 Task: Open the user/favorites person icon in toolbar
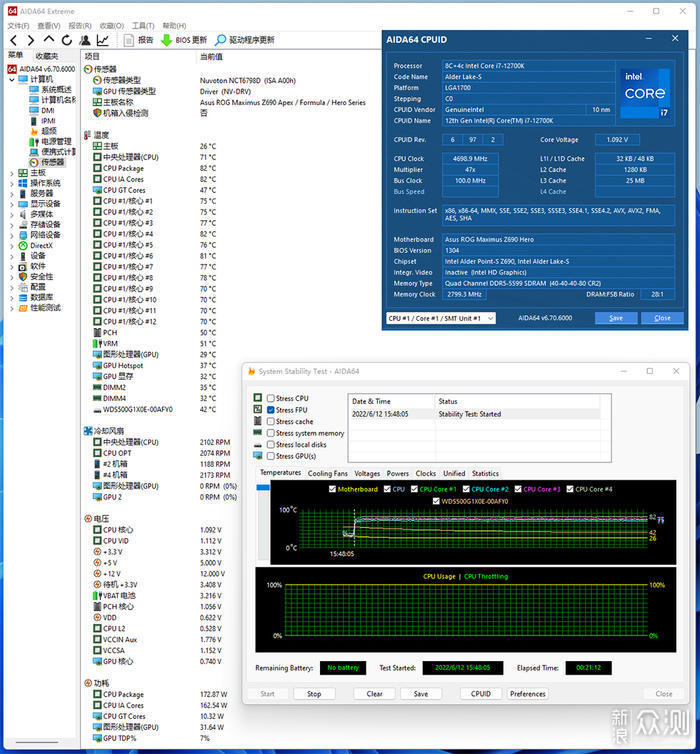(84, 40)
